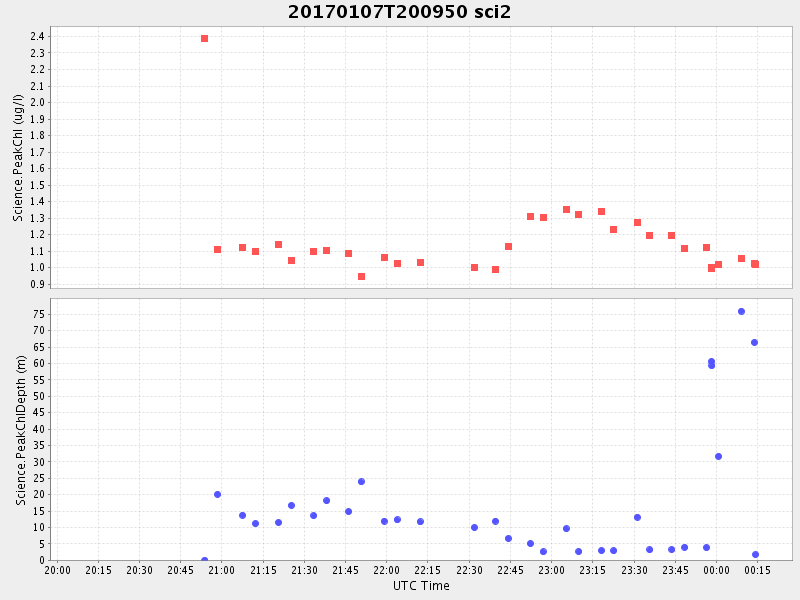Click the blue point near 31 m depth
The image size is (800, 600).
tap(718, 456)
